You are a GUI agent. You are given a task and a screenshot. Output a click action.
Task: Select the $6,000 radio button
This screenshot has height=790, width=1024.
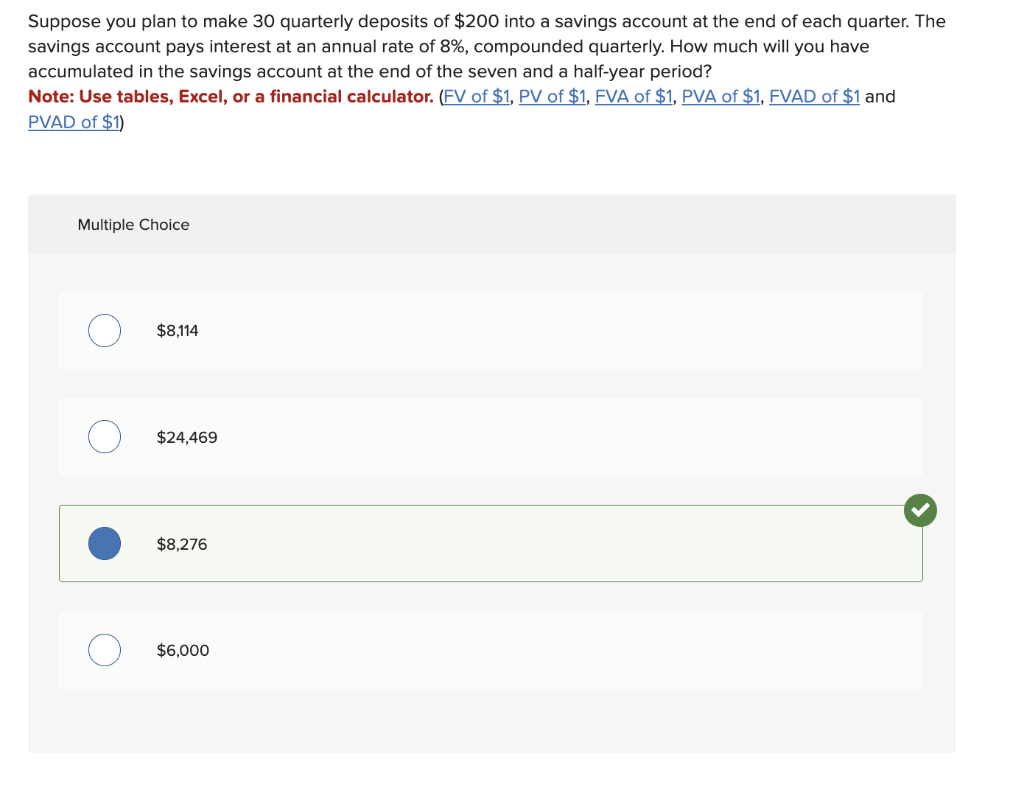[x=104, y=650]
